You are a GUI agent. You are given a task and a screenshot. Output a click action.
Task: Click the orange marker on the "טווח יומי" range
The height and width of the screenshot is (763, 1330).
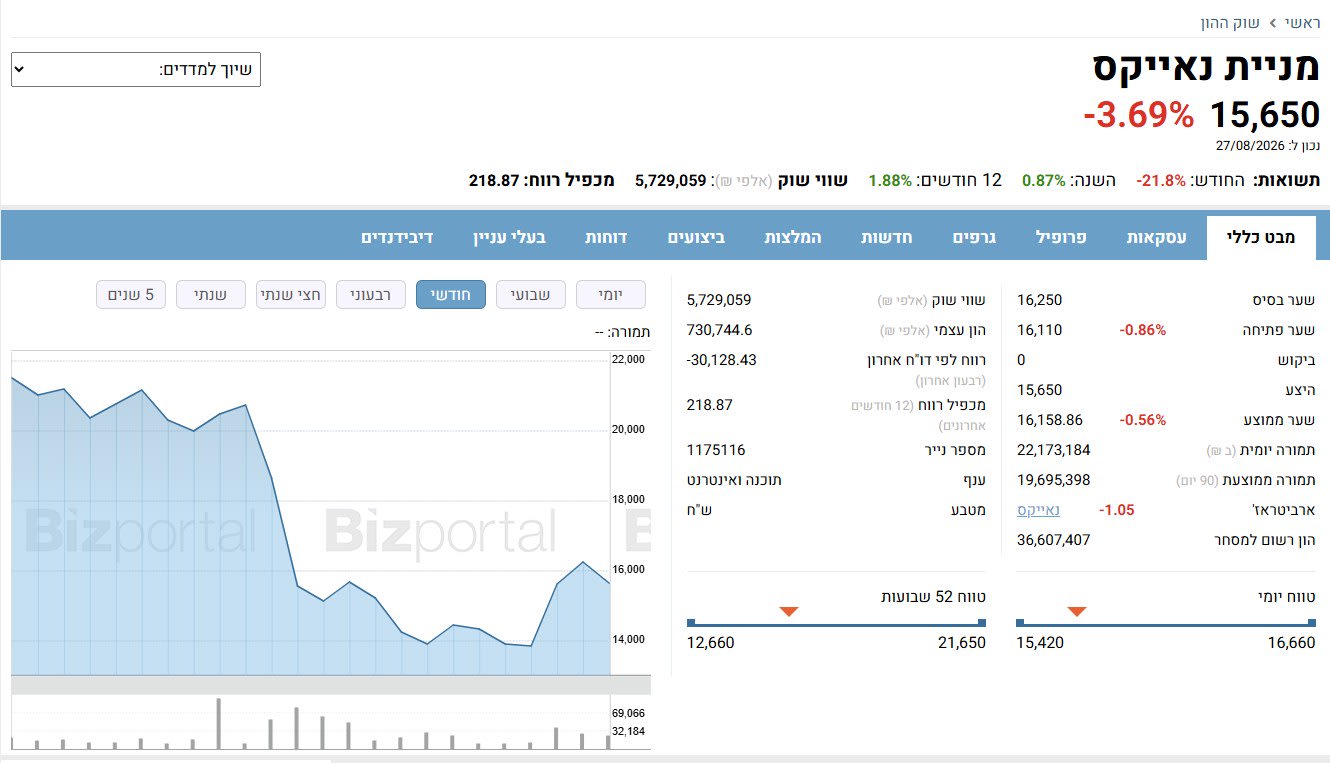[1077, 611]
